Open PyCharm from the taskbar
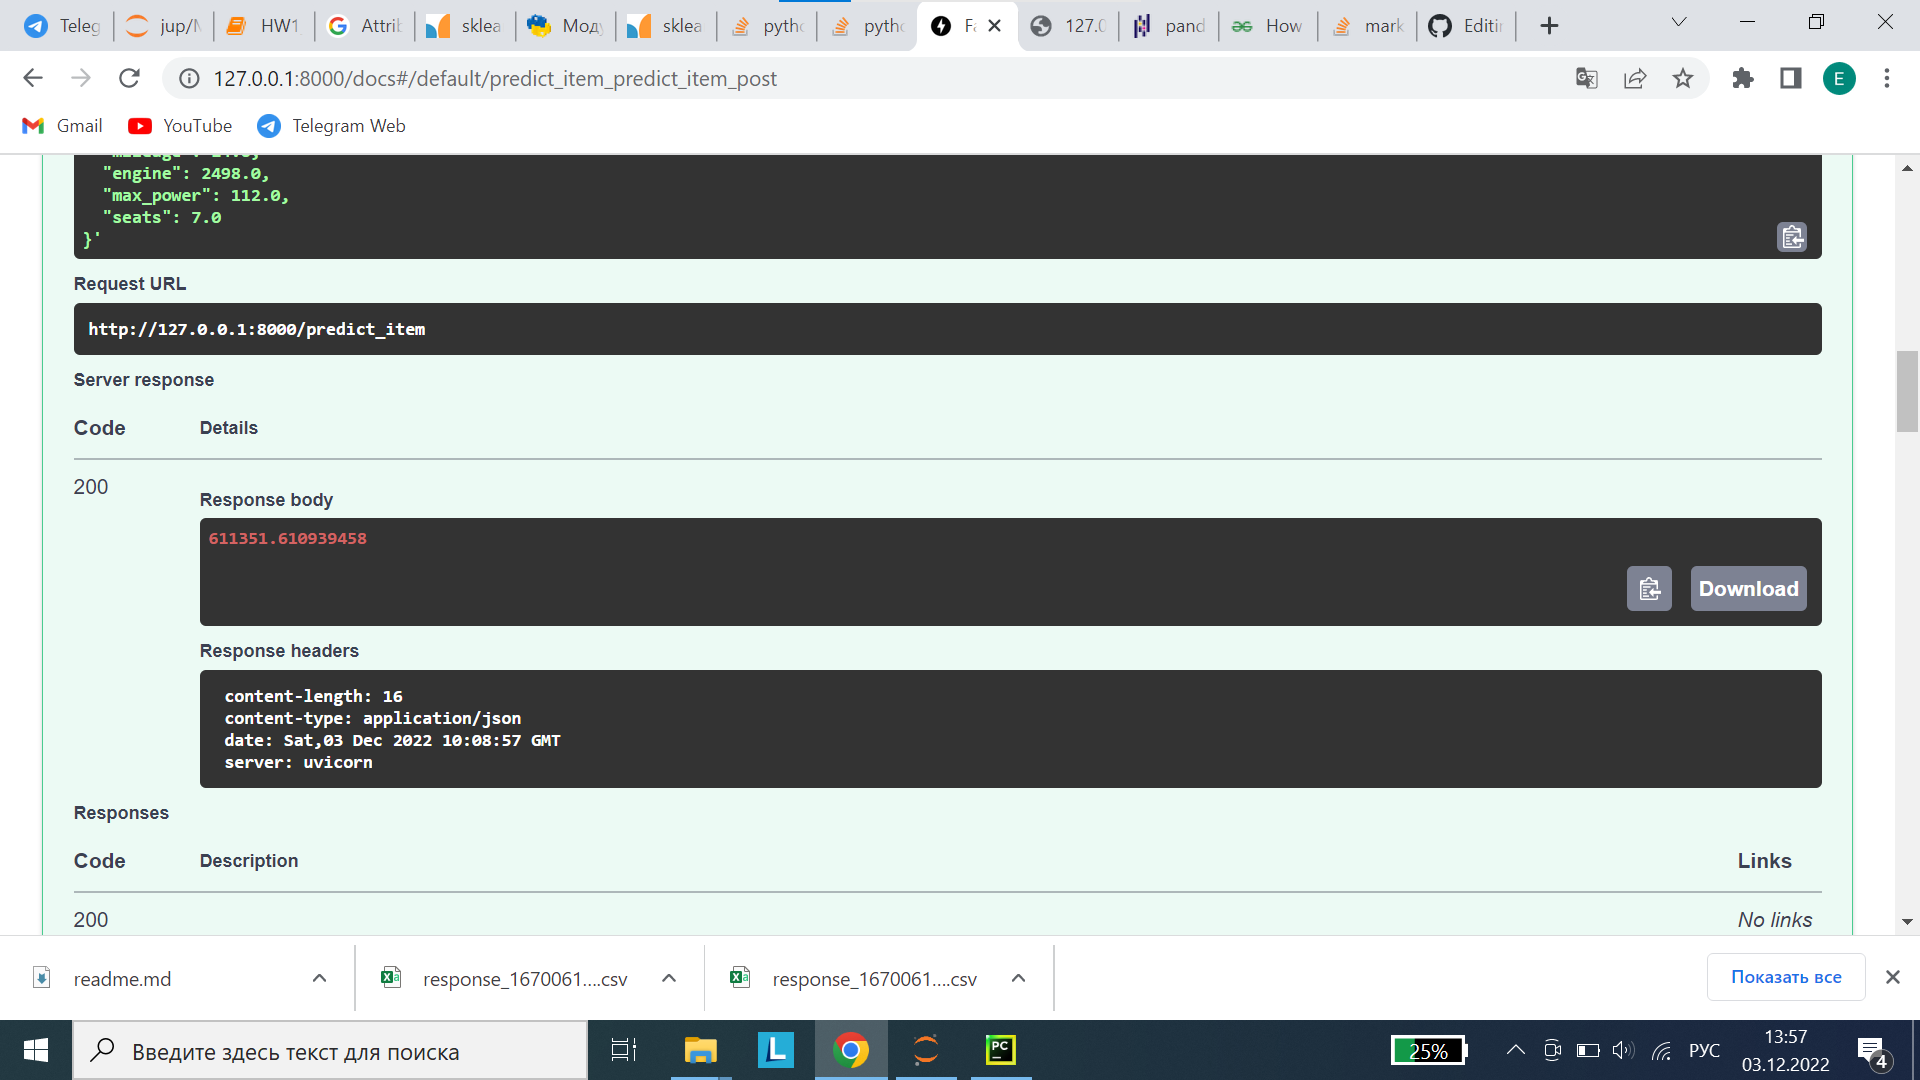The image size is (1920, 1080). pyautogui.click(x=1000, y=1050)
